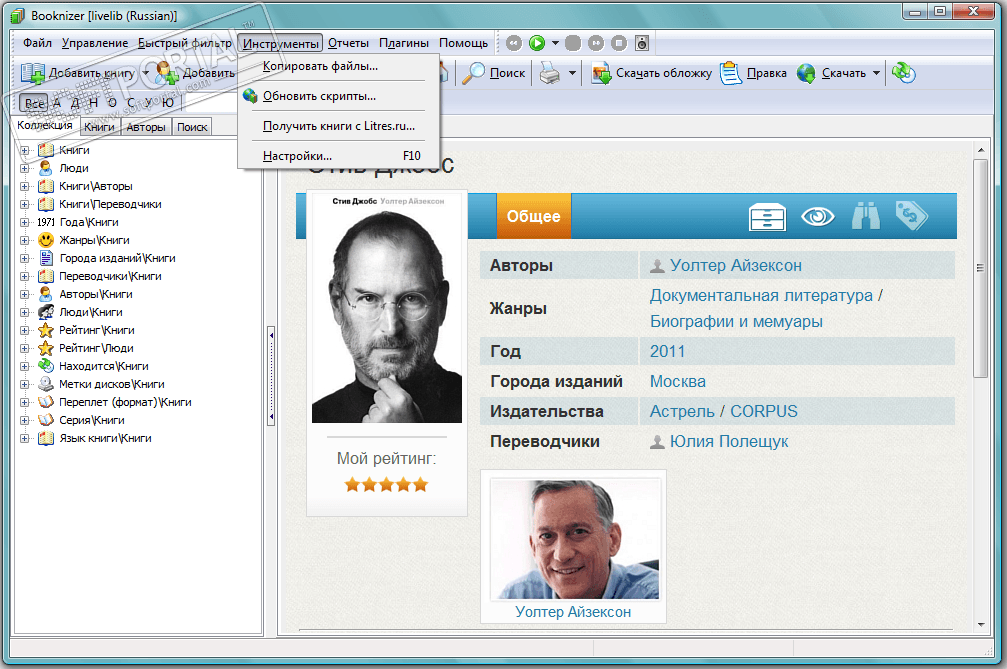Viewport: 1007px width, 669px height.
Task: Switch to the Авторы tab
Action: [146, 127]
